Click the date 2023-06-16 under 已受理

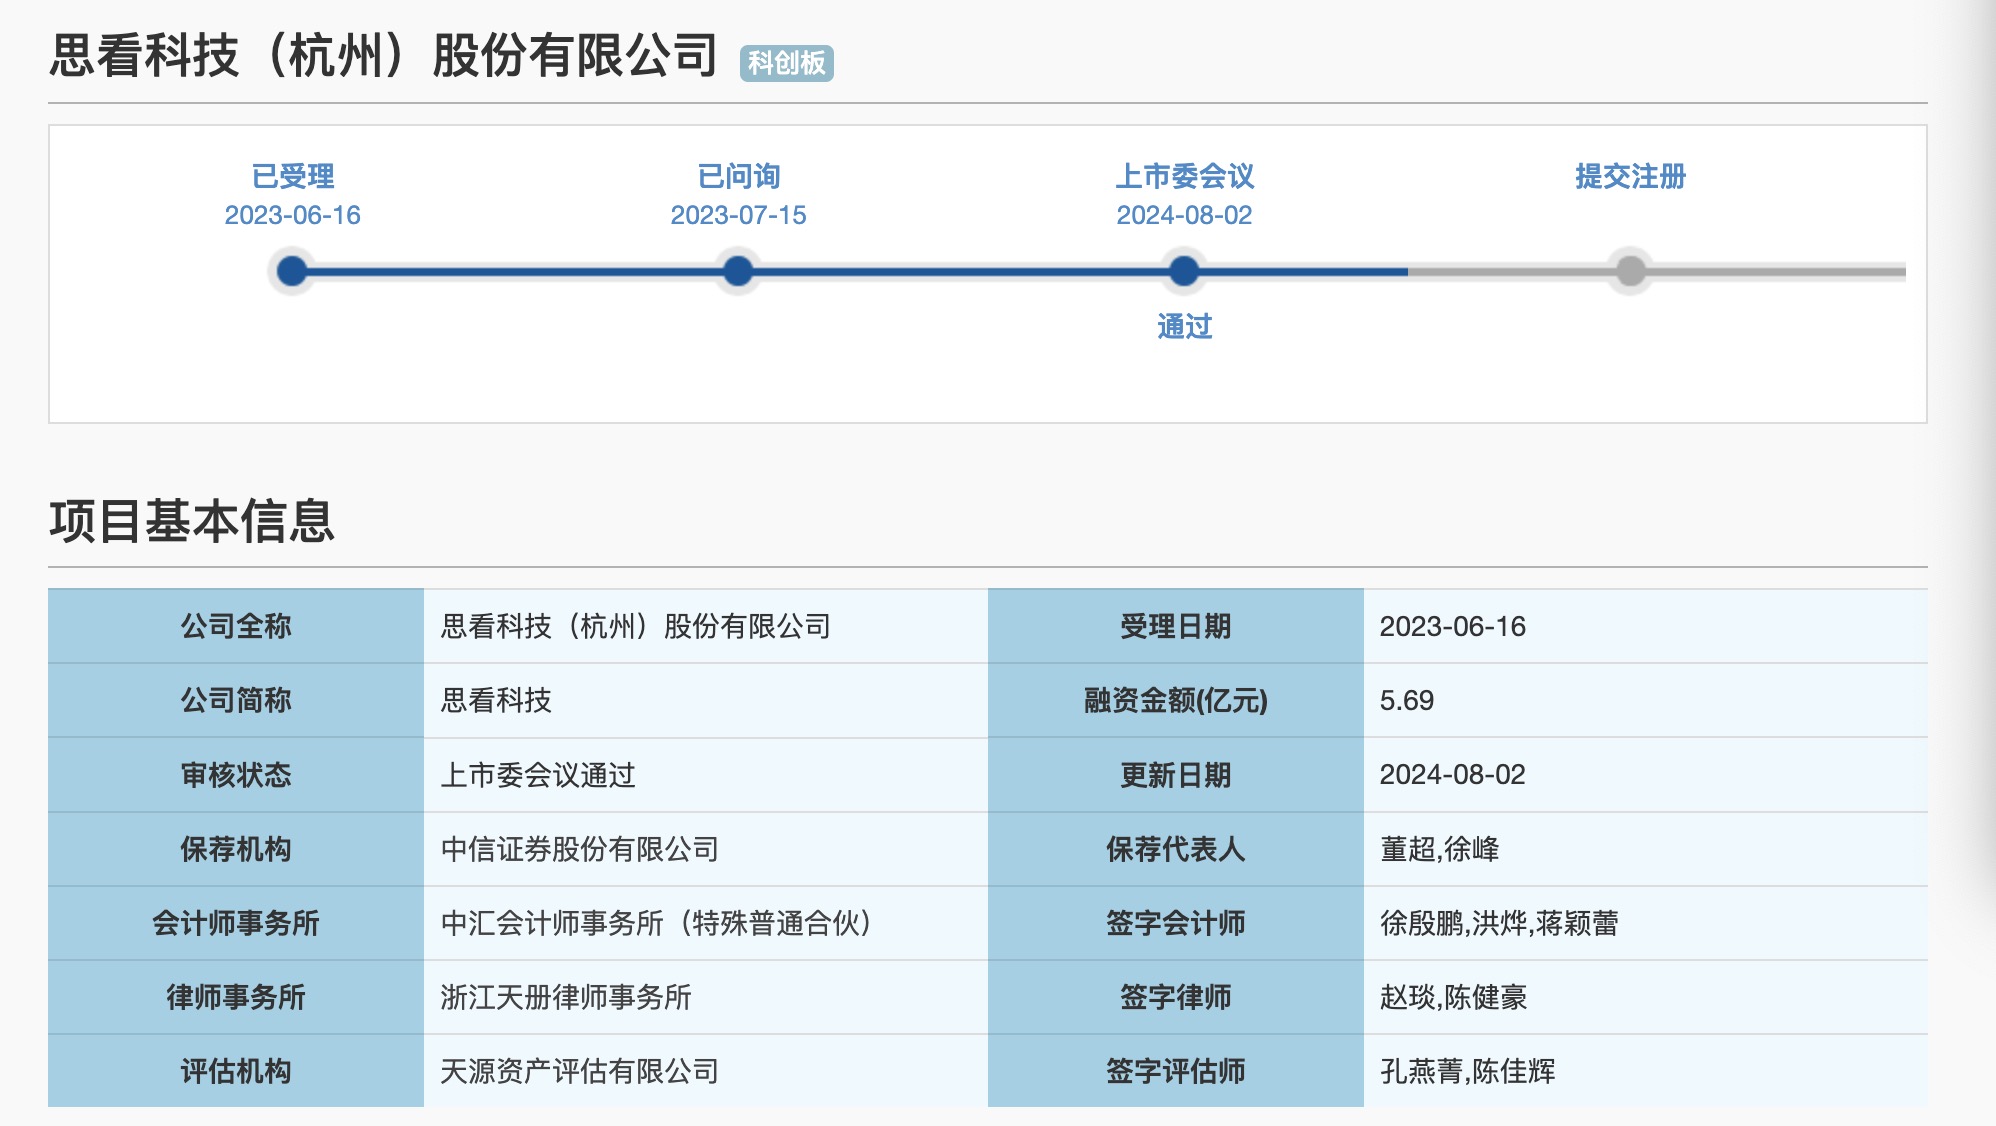coord(292,215)
